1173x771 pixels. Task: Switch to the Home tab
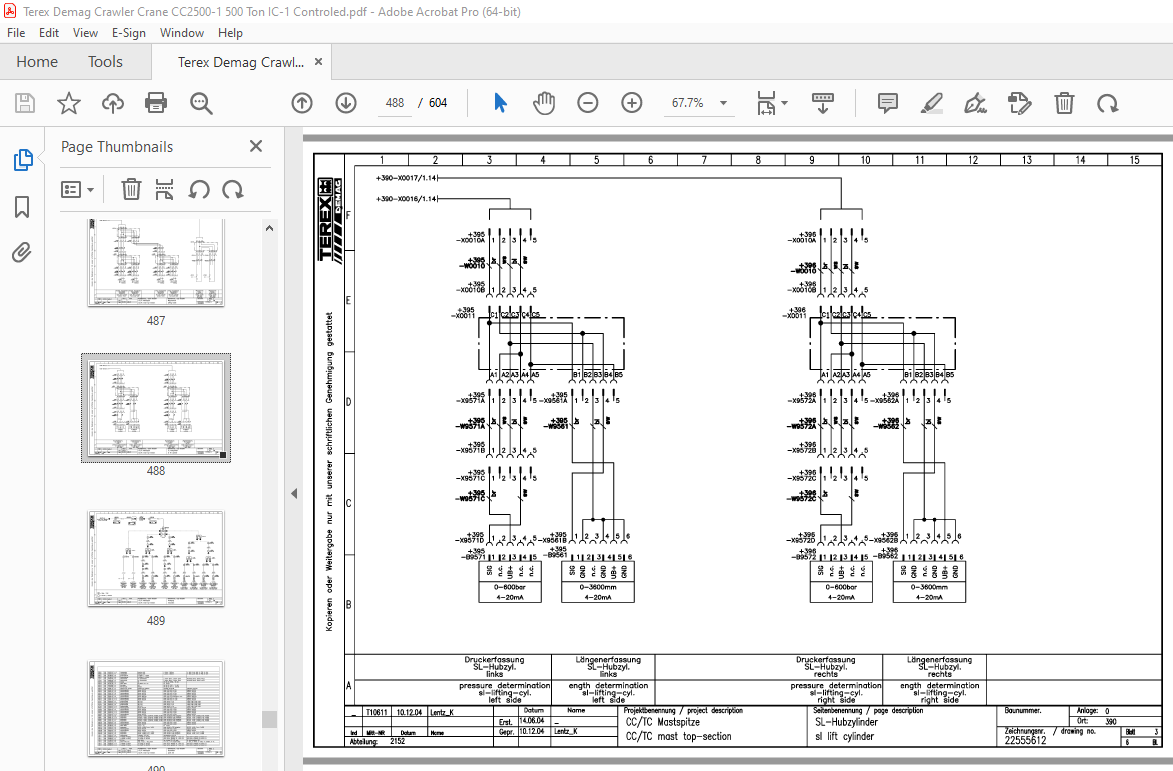(37, 62)
